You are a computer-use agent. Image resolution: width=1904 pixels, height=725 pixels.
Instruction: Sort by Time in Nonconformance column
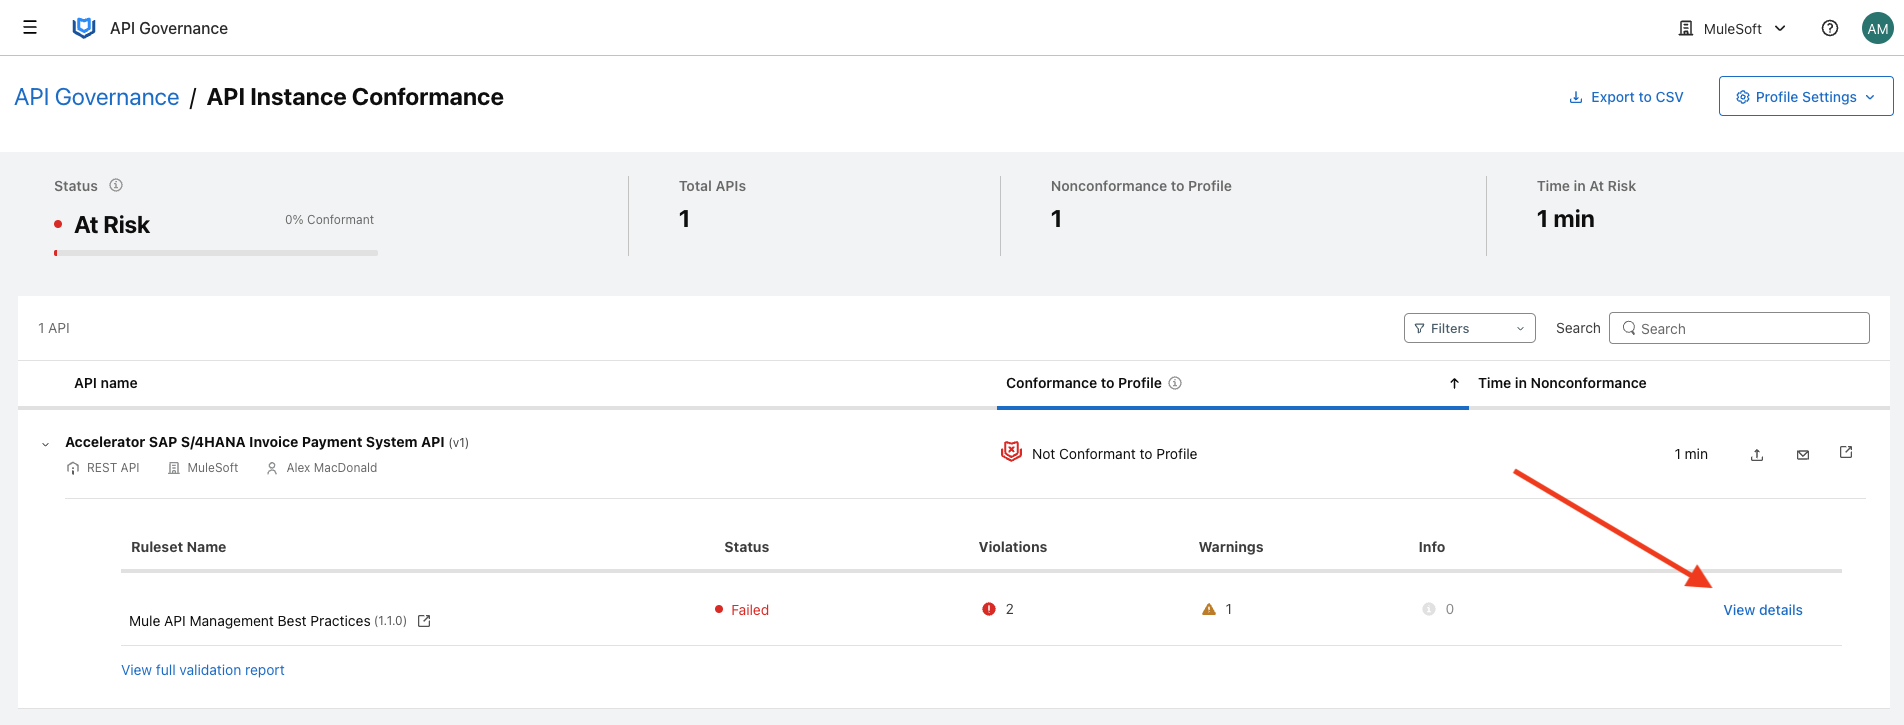1561,383
